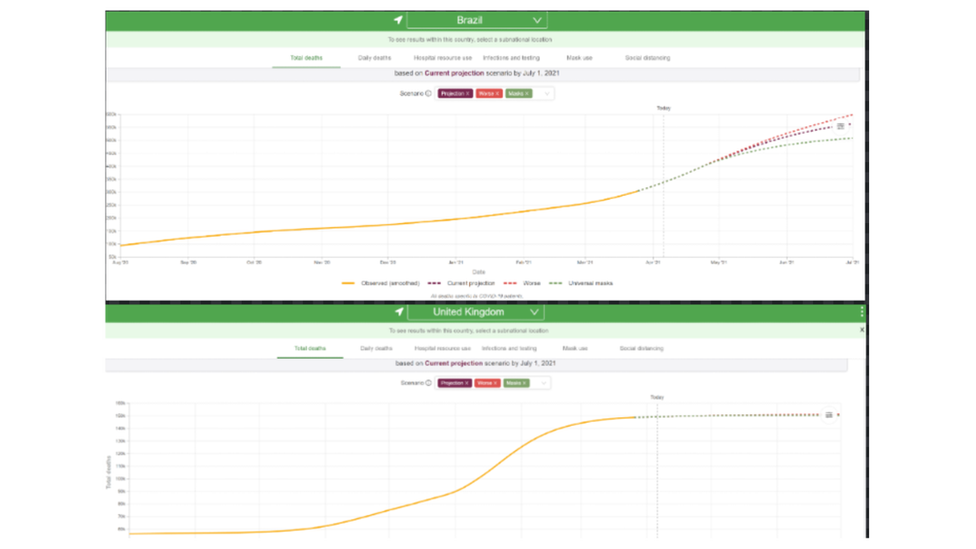Image resolution: width=976 pixels, height=549 pixels.
Task: Remove the Worse scenario tag in Brazil panel
Action: pos(497,93)
